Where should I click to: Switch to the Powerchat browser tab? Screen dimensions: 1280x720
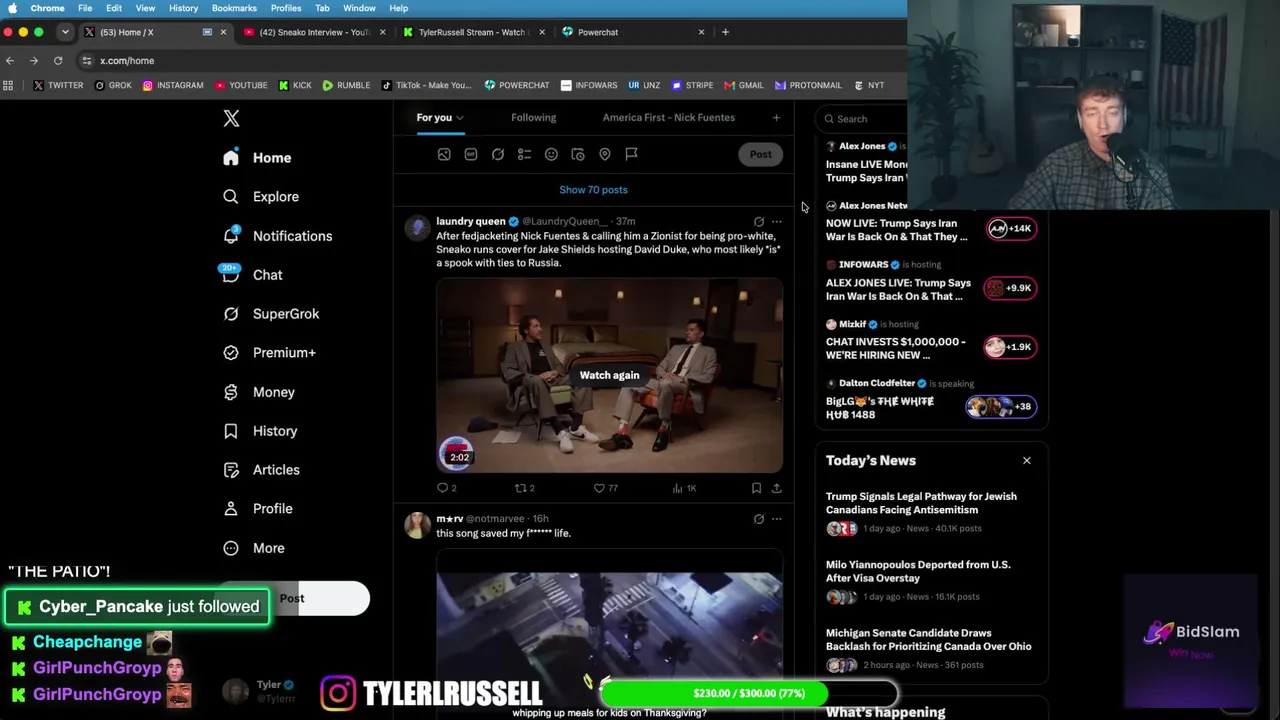(x=632, y=32)
